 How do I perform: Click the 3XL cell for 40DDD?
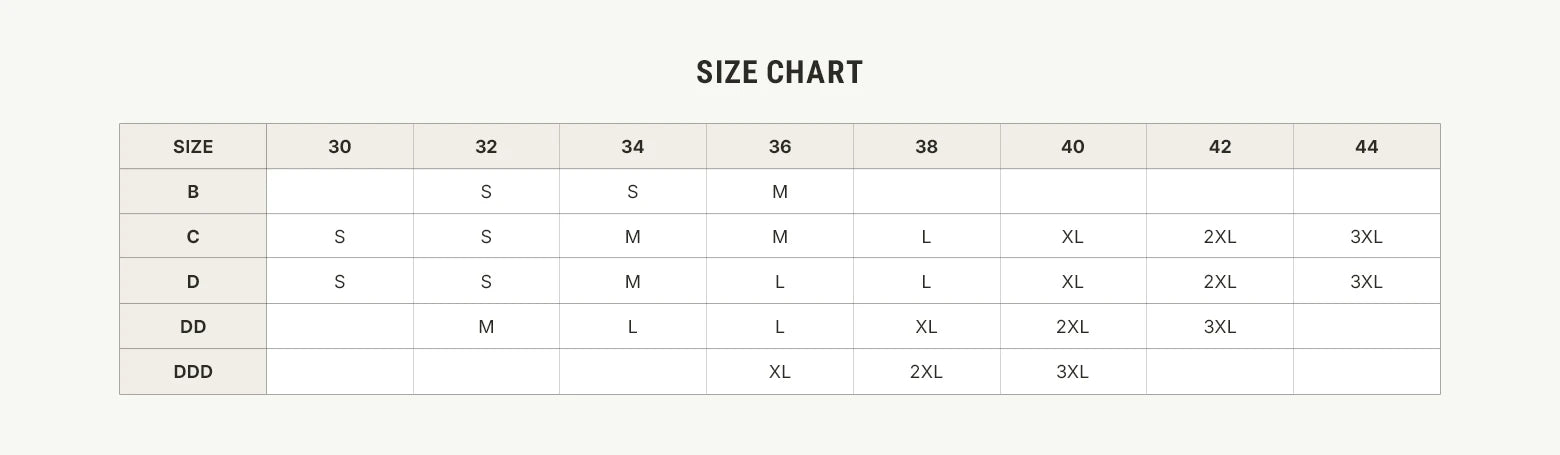[x=1073, y=371]
